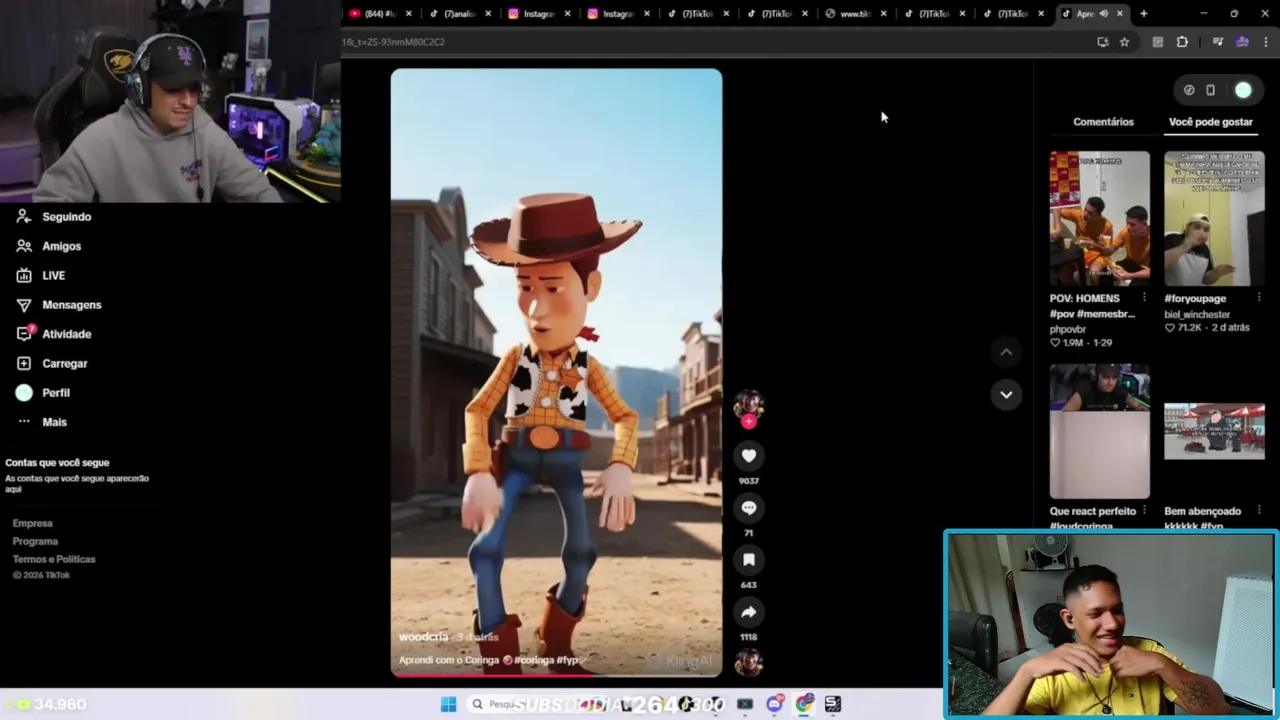1280x720 pixels.
Task: Bookmark page with the star icon
Action: (1124, 42)
